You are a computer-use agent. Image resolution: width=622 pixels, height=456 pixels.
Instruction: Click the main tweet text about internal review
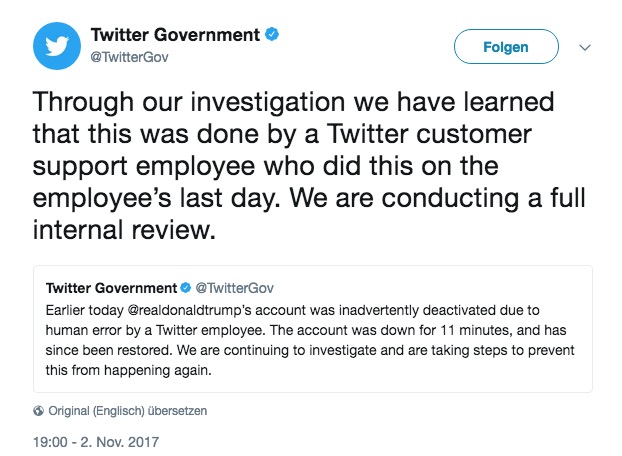[x=309, y=165]
